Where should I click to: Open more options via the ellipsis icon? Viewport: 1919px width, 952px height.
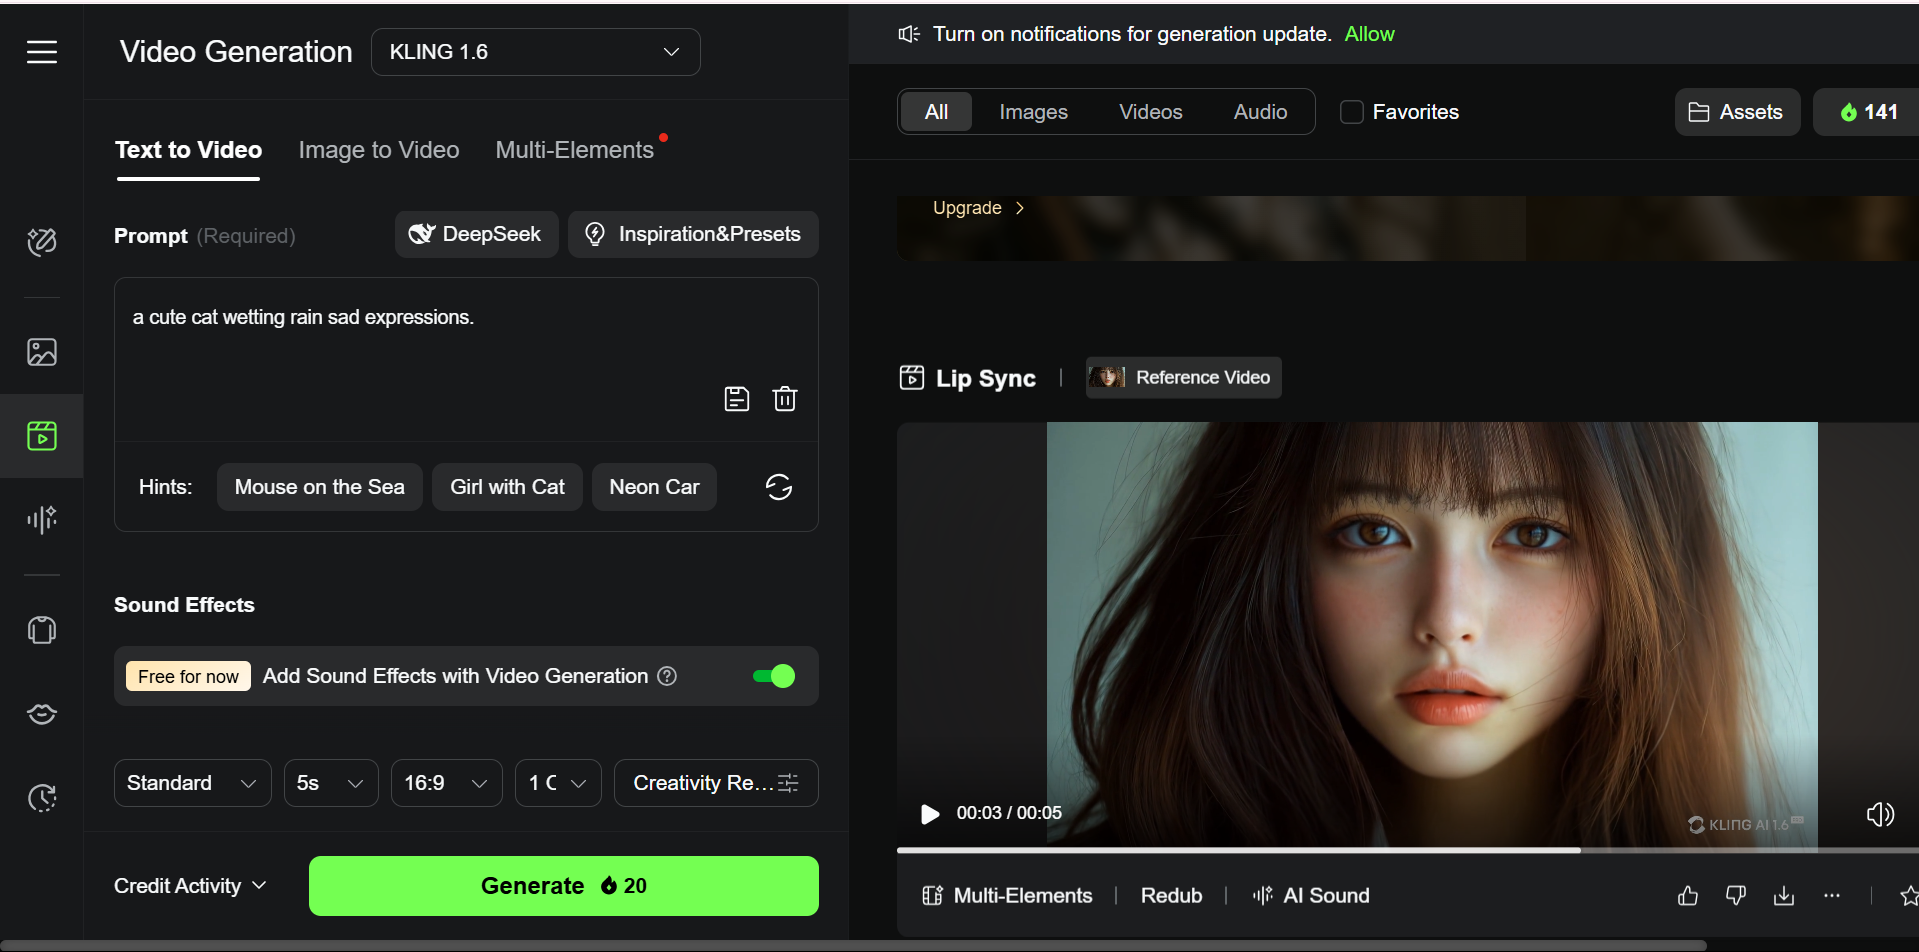1834,895
